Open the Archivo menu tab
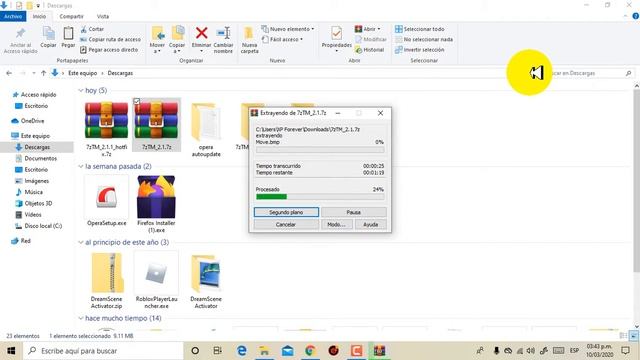The width and height of the screenshot is (640, 360). tap(13, 16)
